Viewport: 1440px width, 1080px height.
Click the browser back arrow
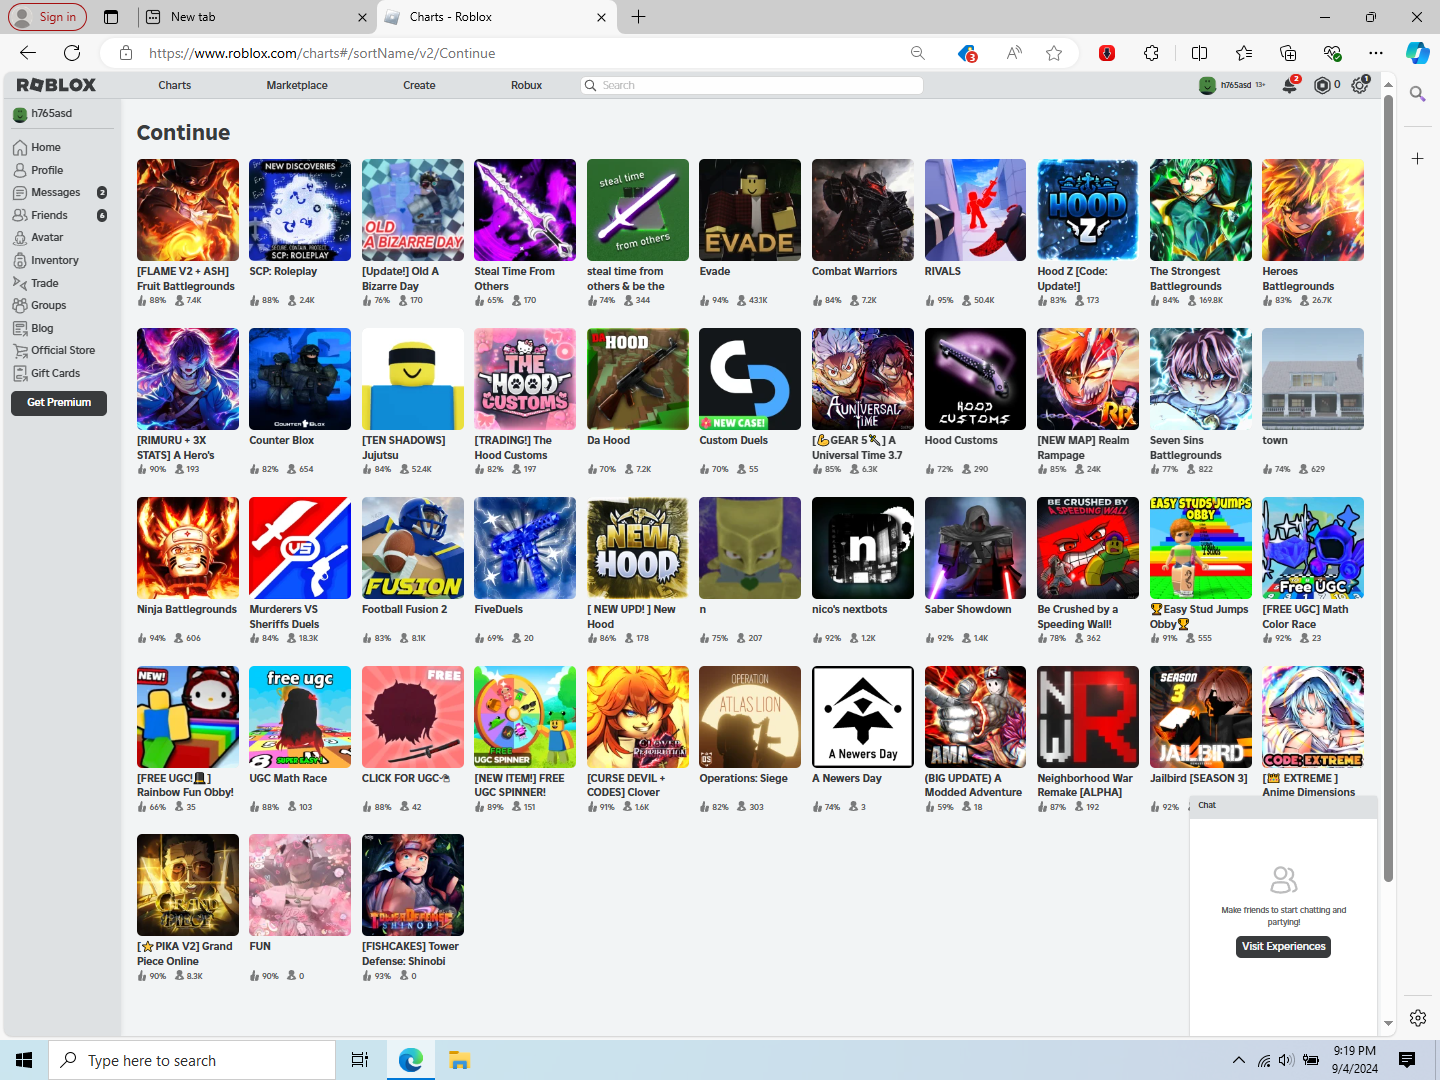28,53
